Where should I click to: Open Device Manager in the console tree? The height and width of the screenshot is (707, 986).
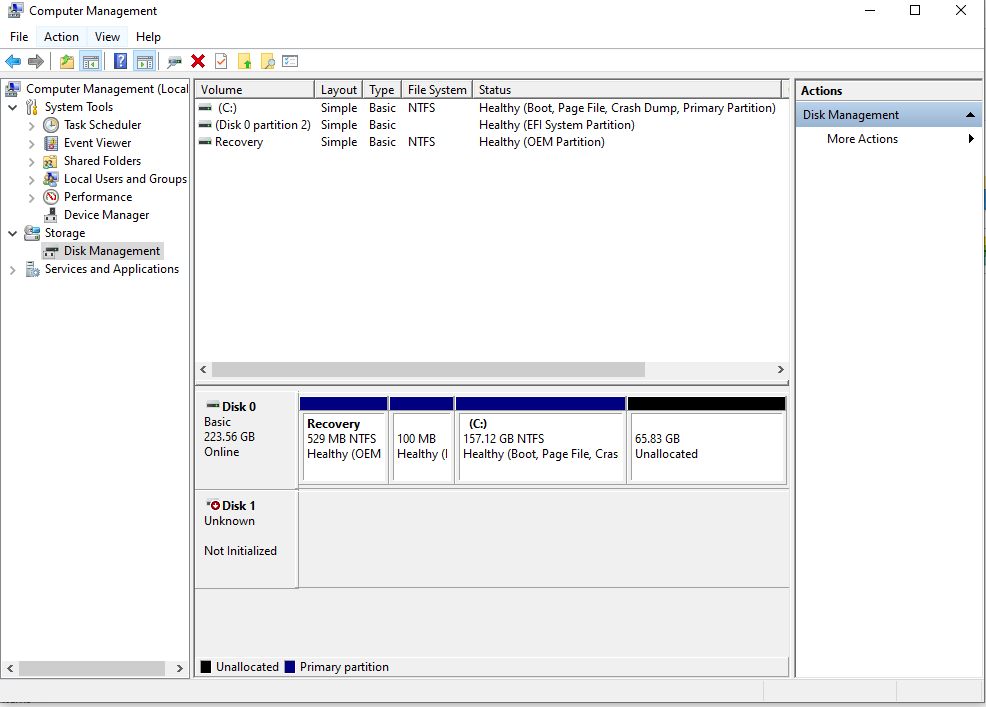[106, 215]
